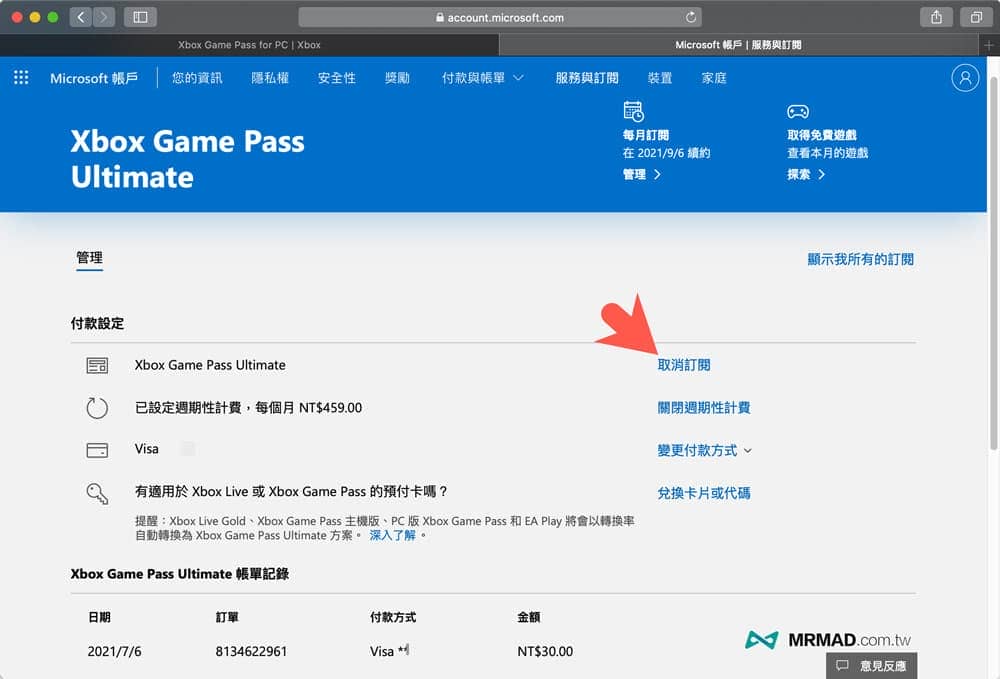
Task: Open the 隱私權 menu item
Action: (270, 78)
